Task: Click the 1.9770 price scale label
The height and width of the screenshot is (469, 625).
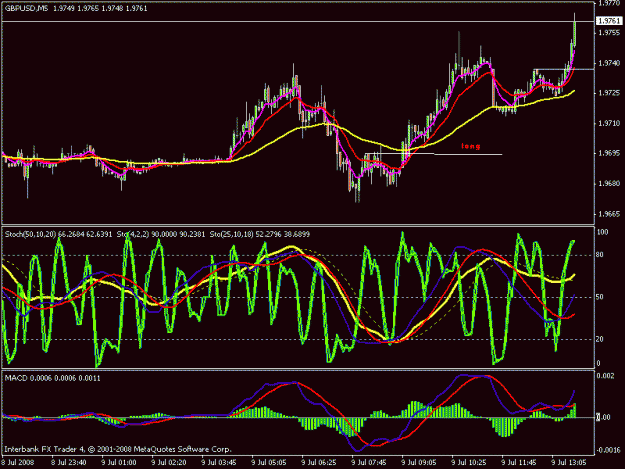Action: (x=610, y=3)
